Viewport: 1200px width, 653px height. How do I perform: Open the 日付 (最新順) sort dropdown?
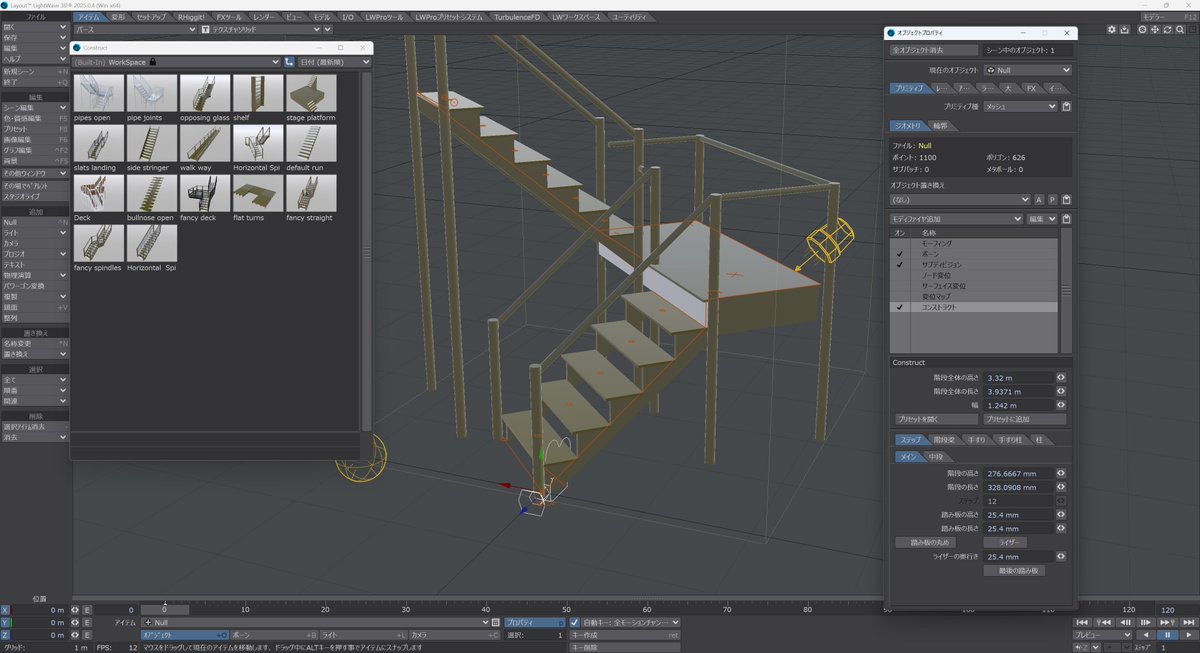coord(334,62)
